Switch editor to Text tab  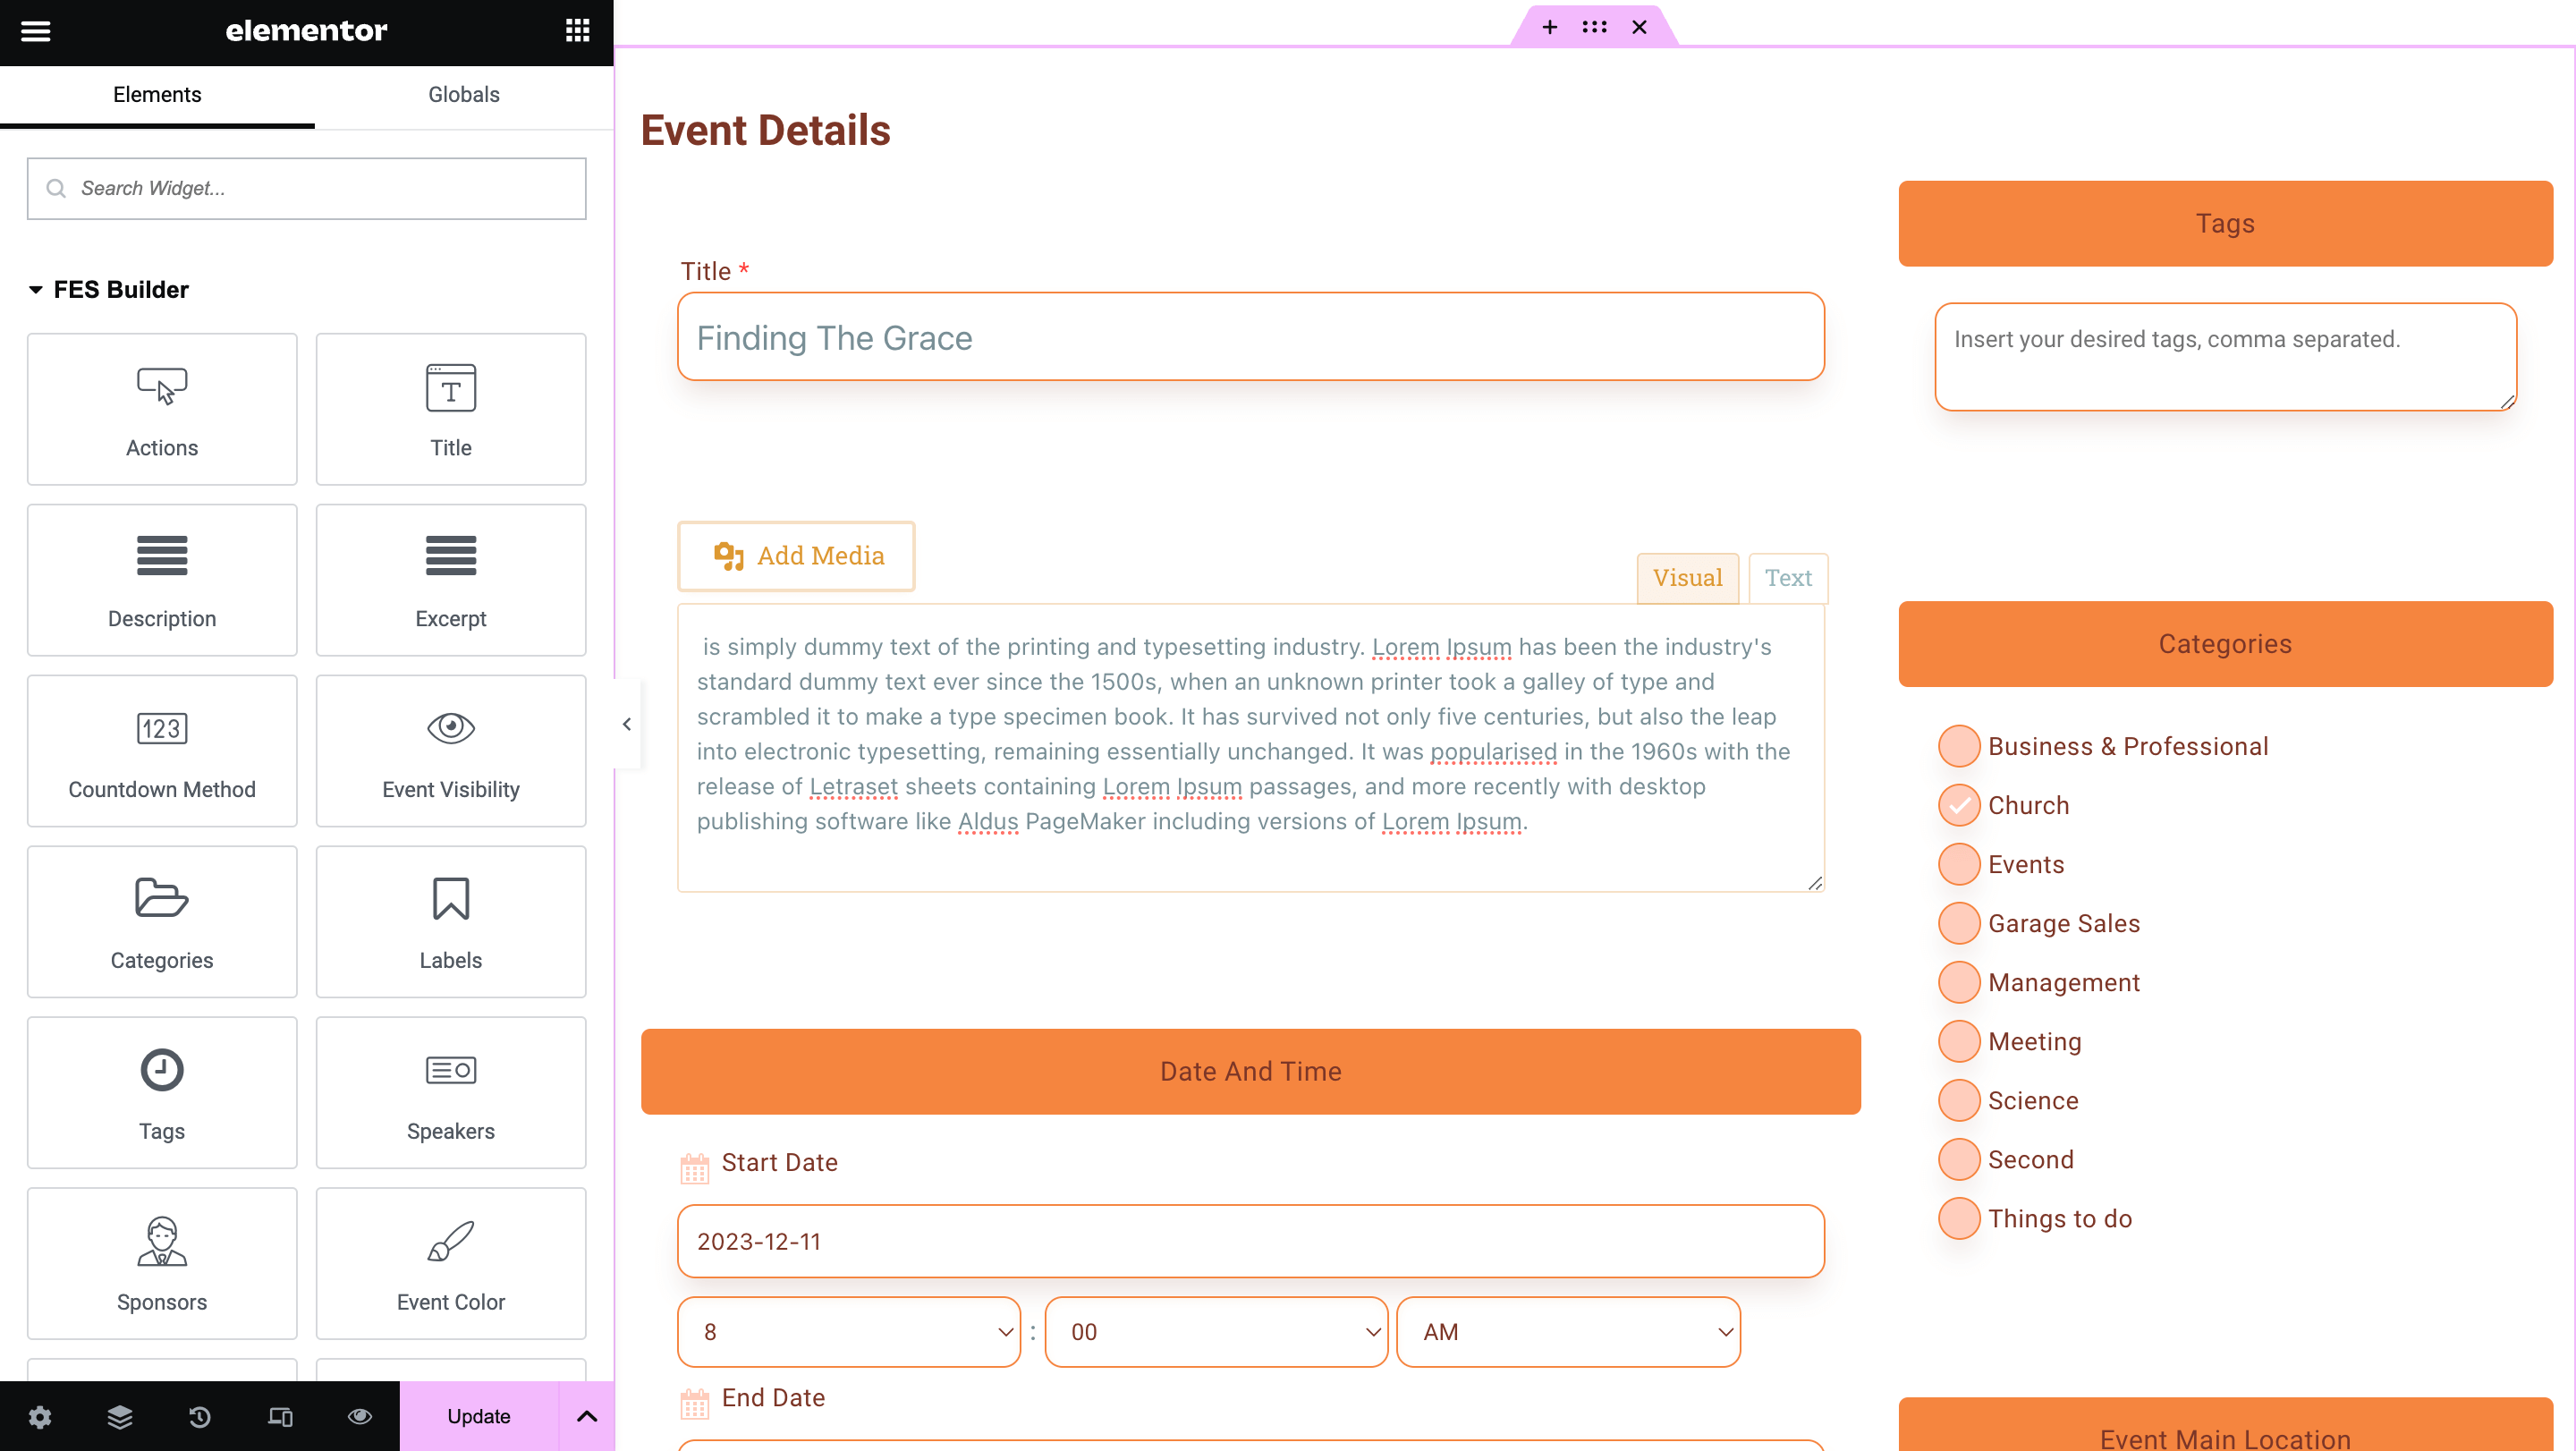(1787, 578)
